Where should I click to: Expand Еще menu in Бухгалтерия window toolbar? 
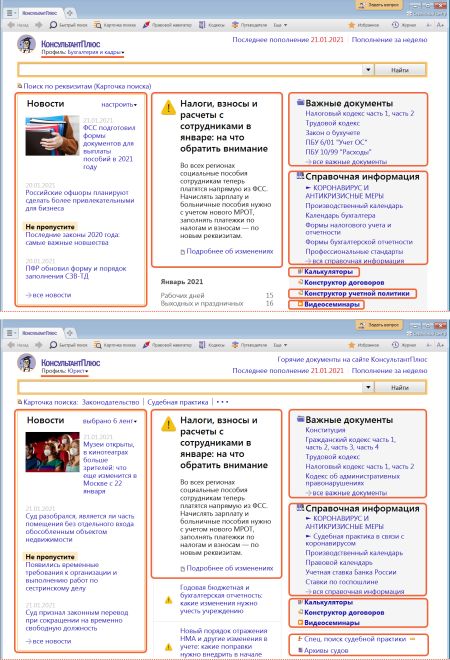coord(280,25)
